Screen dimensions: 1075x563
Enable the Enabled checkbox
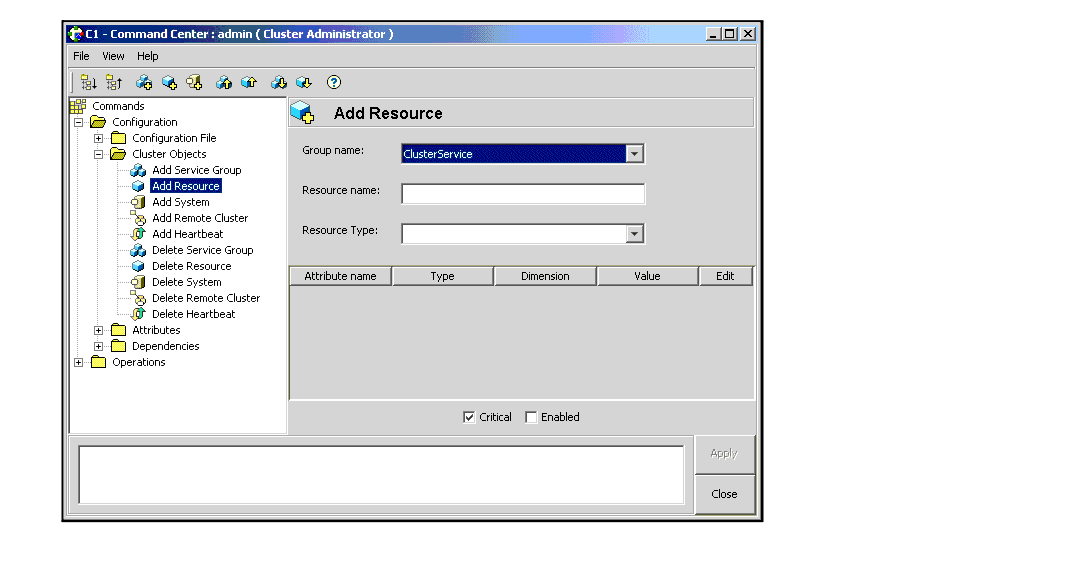tap(531, 417)
